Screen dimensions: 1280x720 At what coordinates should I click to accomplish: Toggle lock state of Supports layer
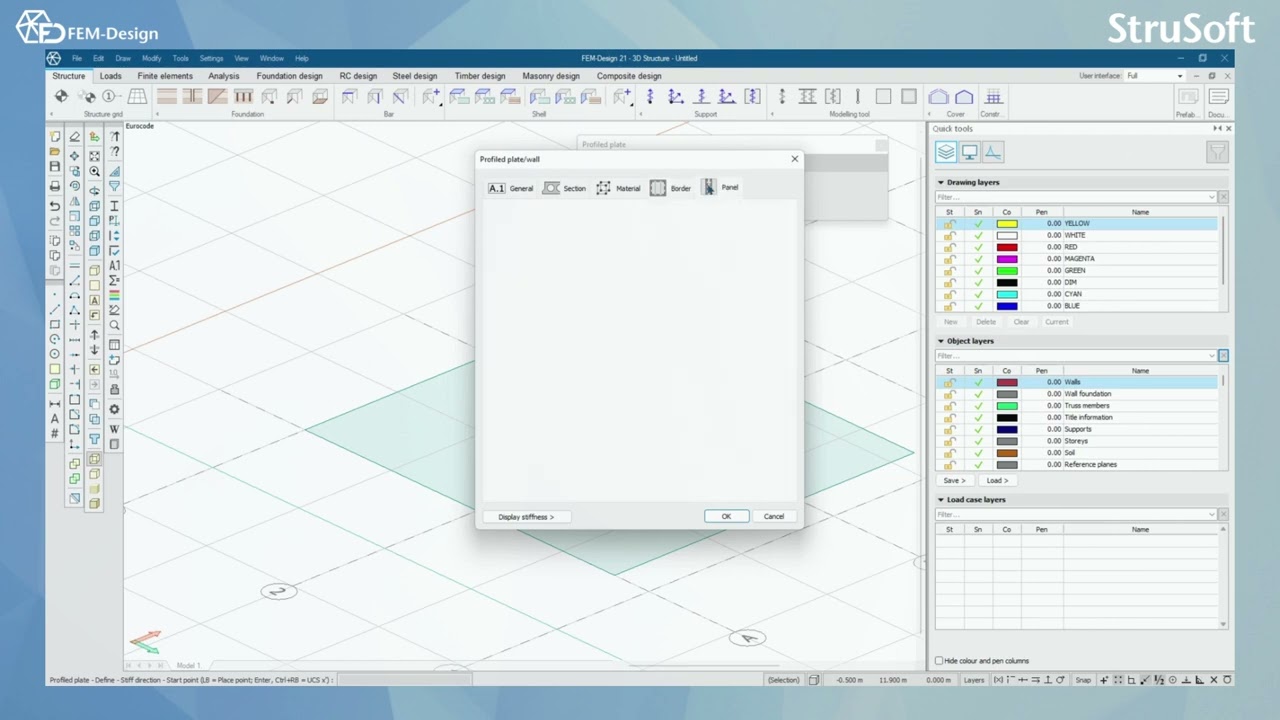point(949,429)
